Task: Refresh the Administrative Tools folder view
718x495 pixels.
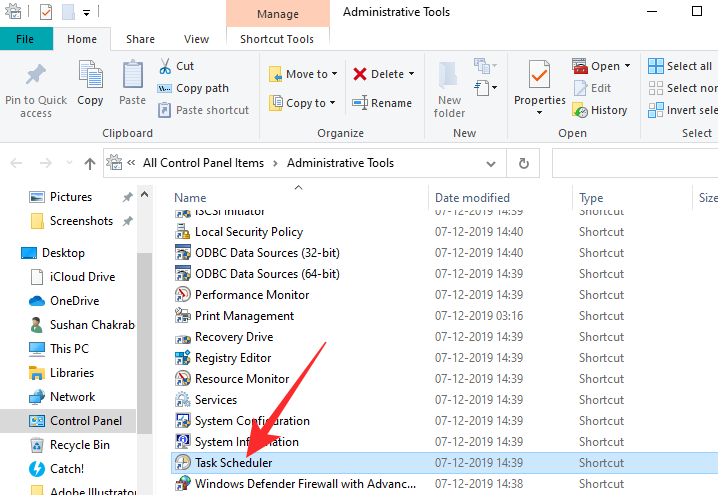Action: click(523, 163)
